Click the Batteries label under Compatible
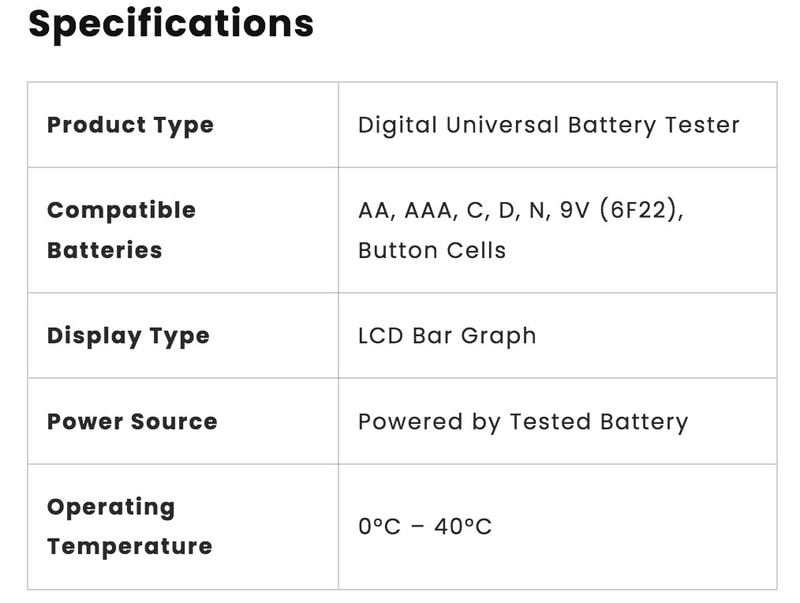 (104, 250)
